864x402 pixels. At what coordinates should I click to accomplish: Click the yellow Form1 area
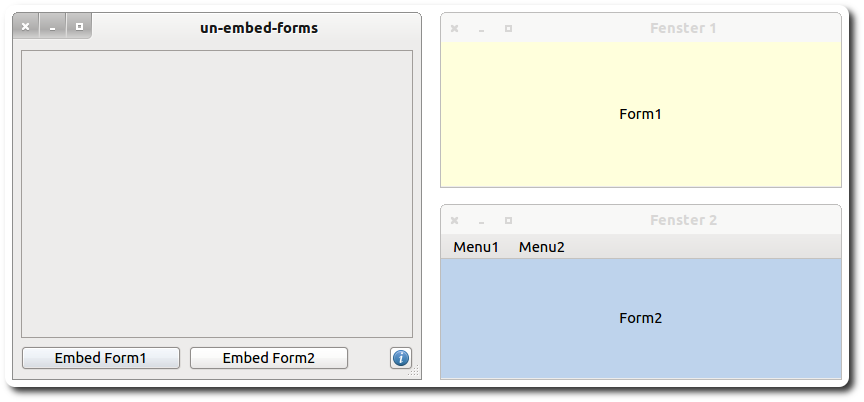click(640, 140)
